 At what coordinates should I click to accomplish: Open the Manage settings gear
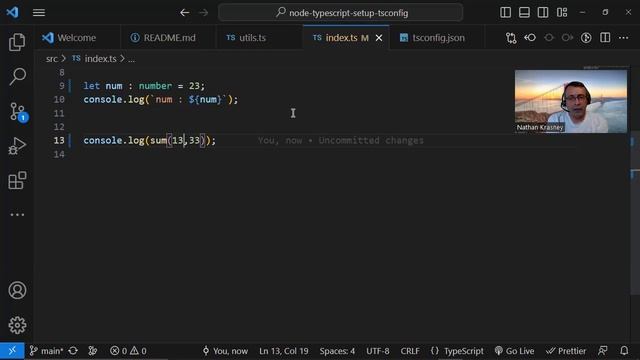click(17, 325)
